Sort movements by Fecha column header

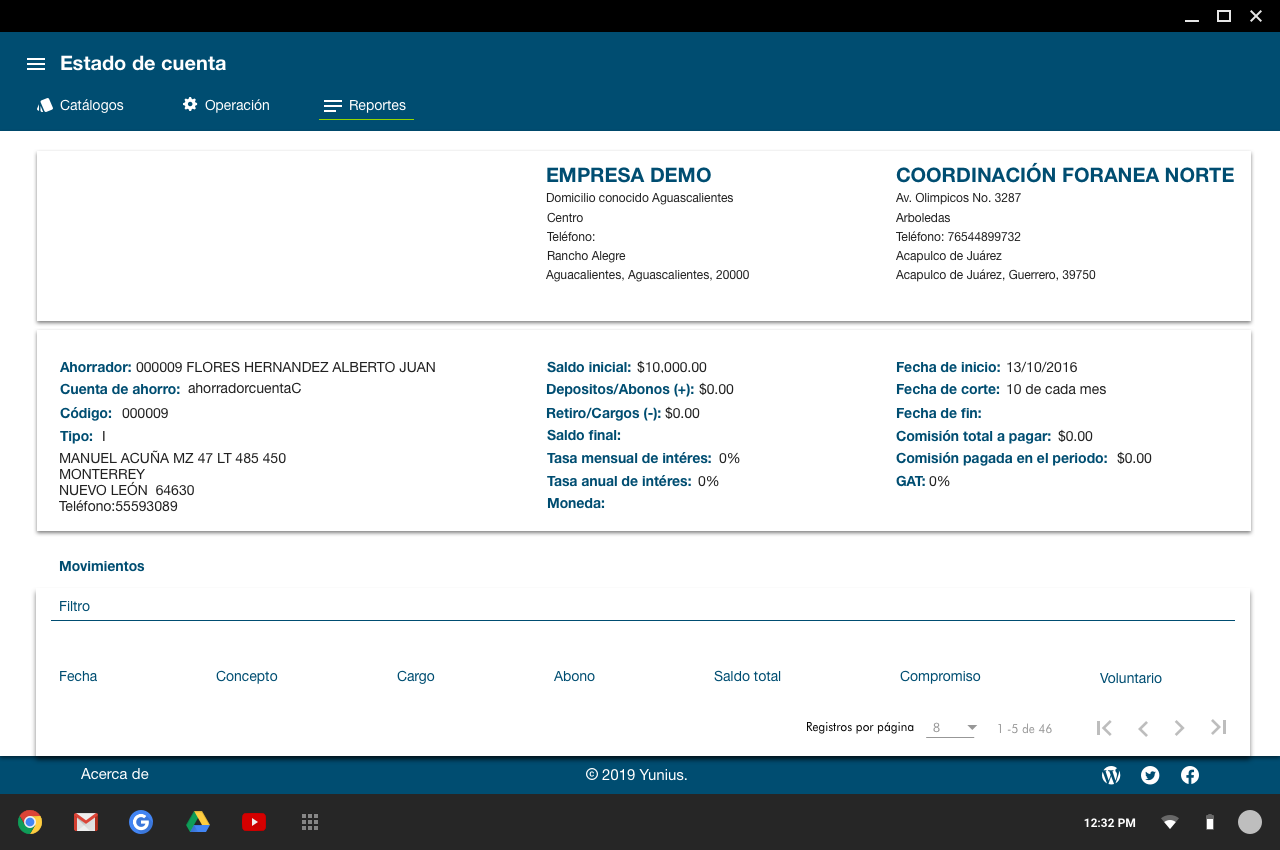coord(78,676)
